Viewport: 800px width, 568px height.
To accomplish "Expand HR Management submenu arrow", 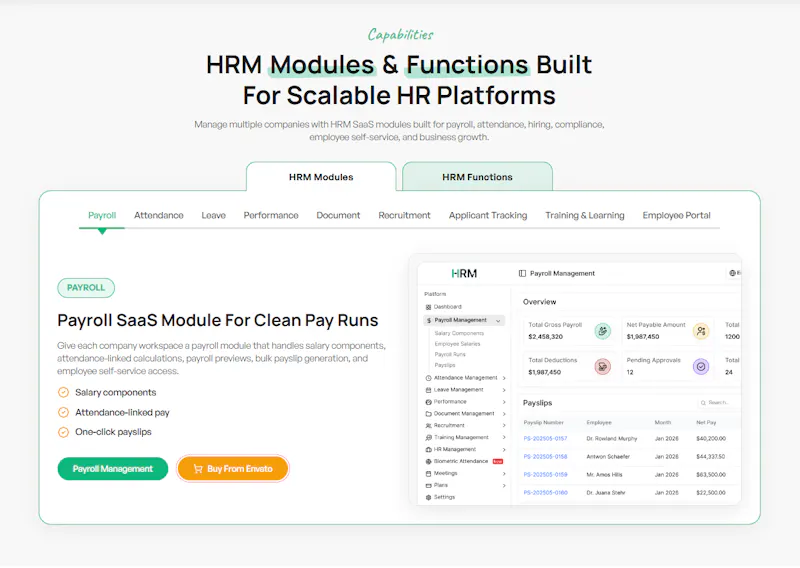I will click(x=504, y=450).
